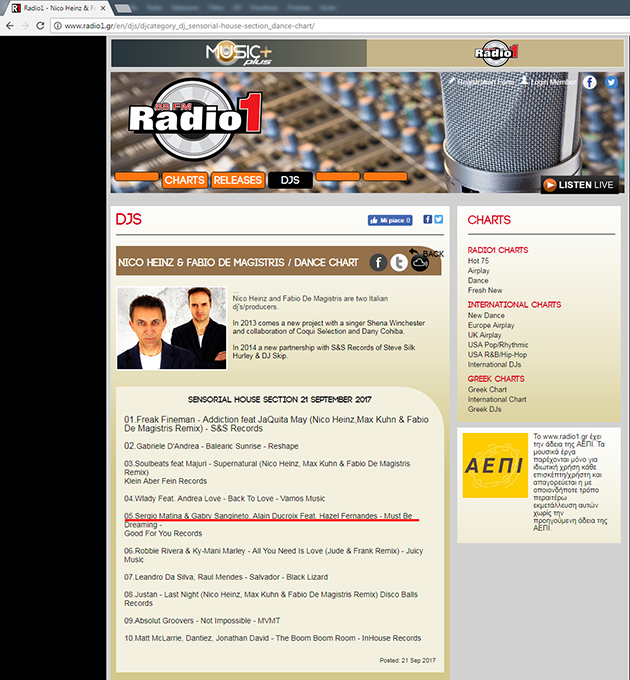This screenshot has height=680, width=630.
Task: Open the Registration Form link
Action: point(482,82)
